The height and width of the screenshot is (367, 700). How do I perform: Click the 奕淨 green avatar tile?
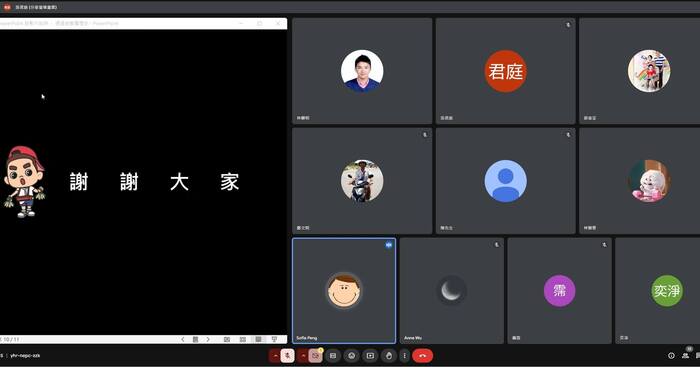[658, 291]
